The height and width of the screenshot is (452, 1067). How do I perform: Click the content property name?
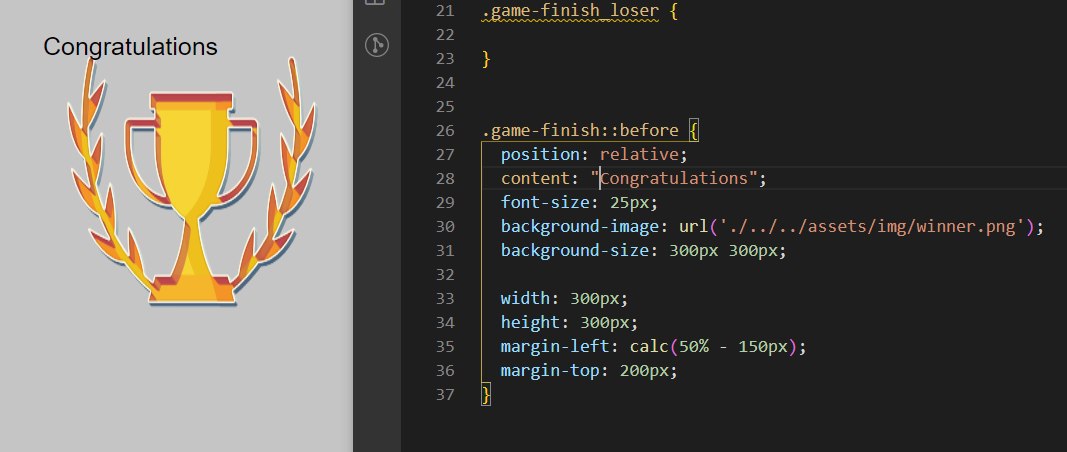click(x=536, y=178)
